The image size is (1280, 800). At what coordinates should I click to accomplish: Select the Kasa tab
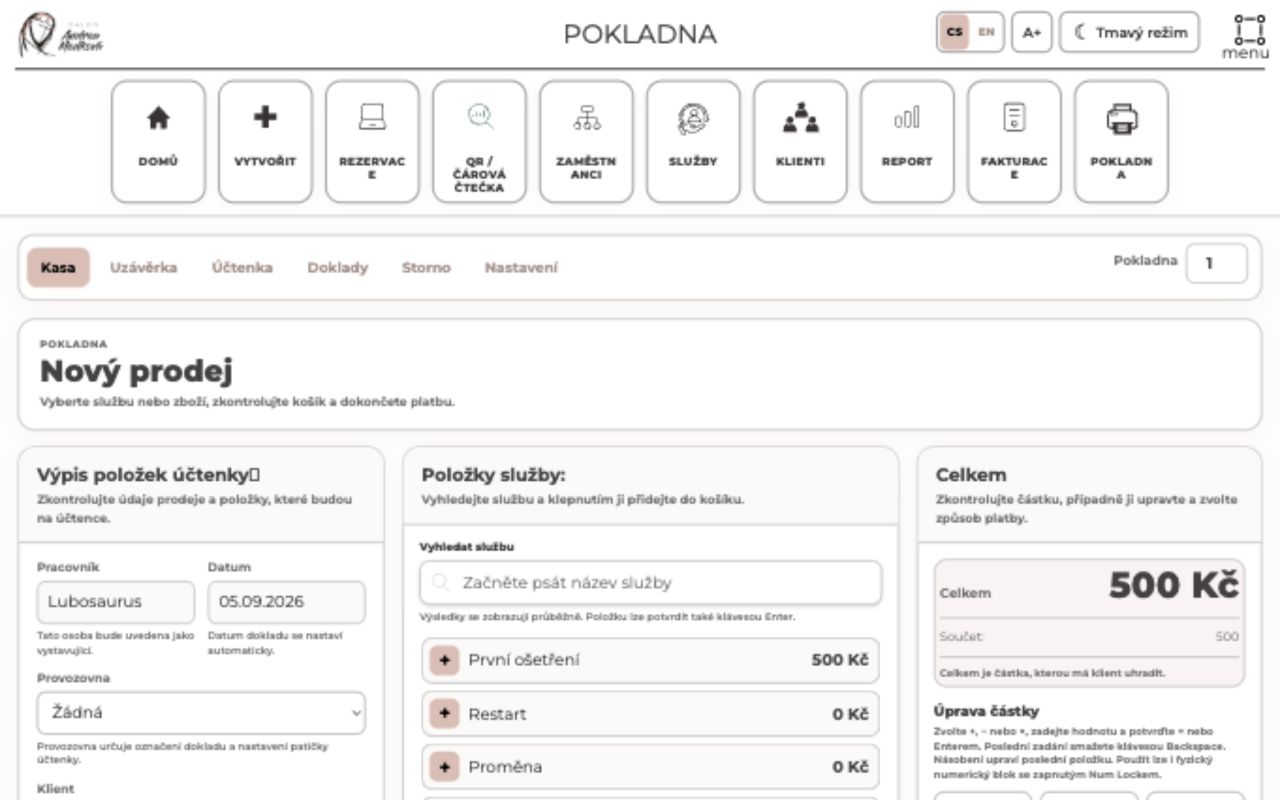(58, 268)
